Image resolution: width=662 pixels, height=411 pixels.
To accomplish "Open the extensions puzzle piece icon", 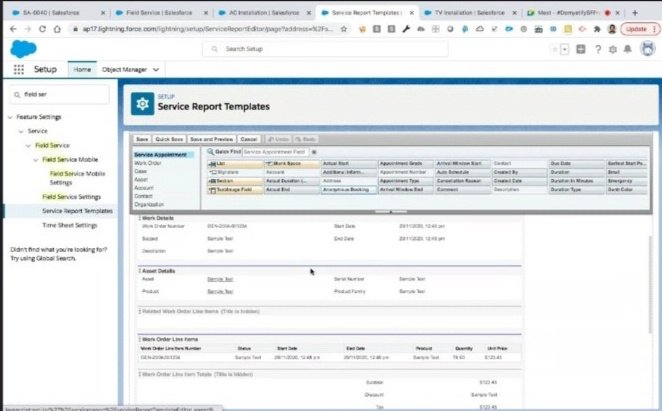I will [x=597, y=29].
